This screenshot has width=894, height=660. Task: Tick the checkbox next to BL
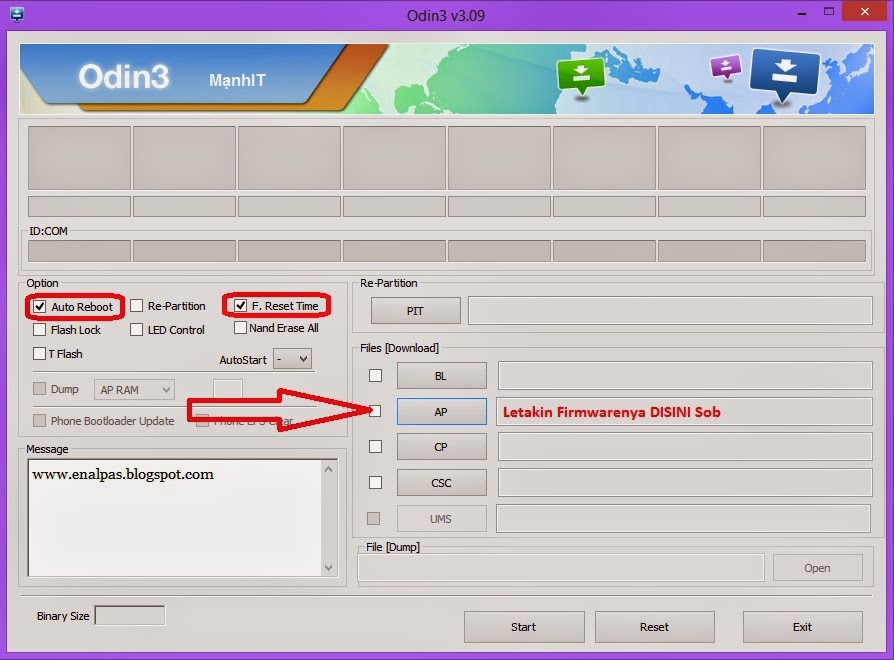point(375,376)
